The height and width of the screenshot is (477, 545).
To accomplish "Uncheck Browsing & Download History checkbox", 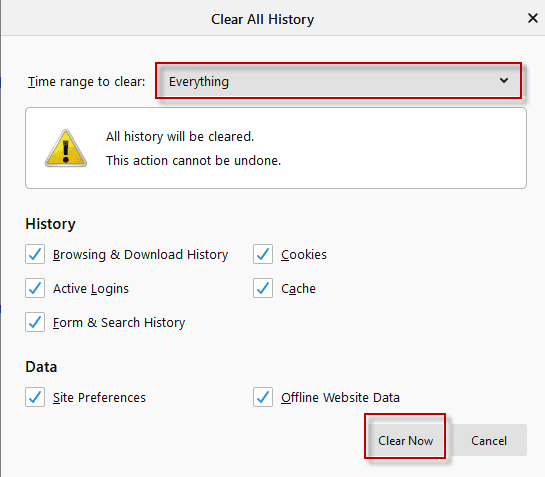I will (35, 254).
